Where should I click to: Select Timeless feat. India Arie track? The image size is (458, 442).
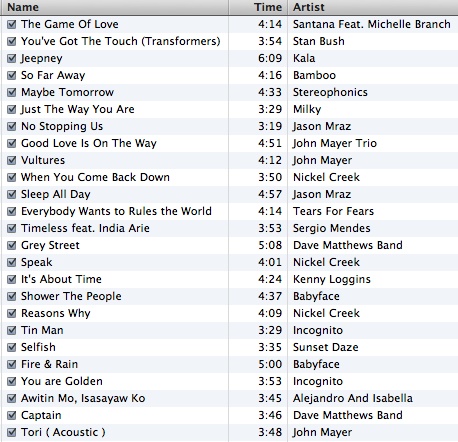tap(85, 228)
